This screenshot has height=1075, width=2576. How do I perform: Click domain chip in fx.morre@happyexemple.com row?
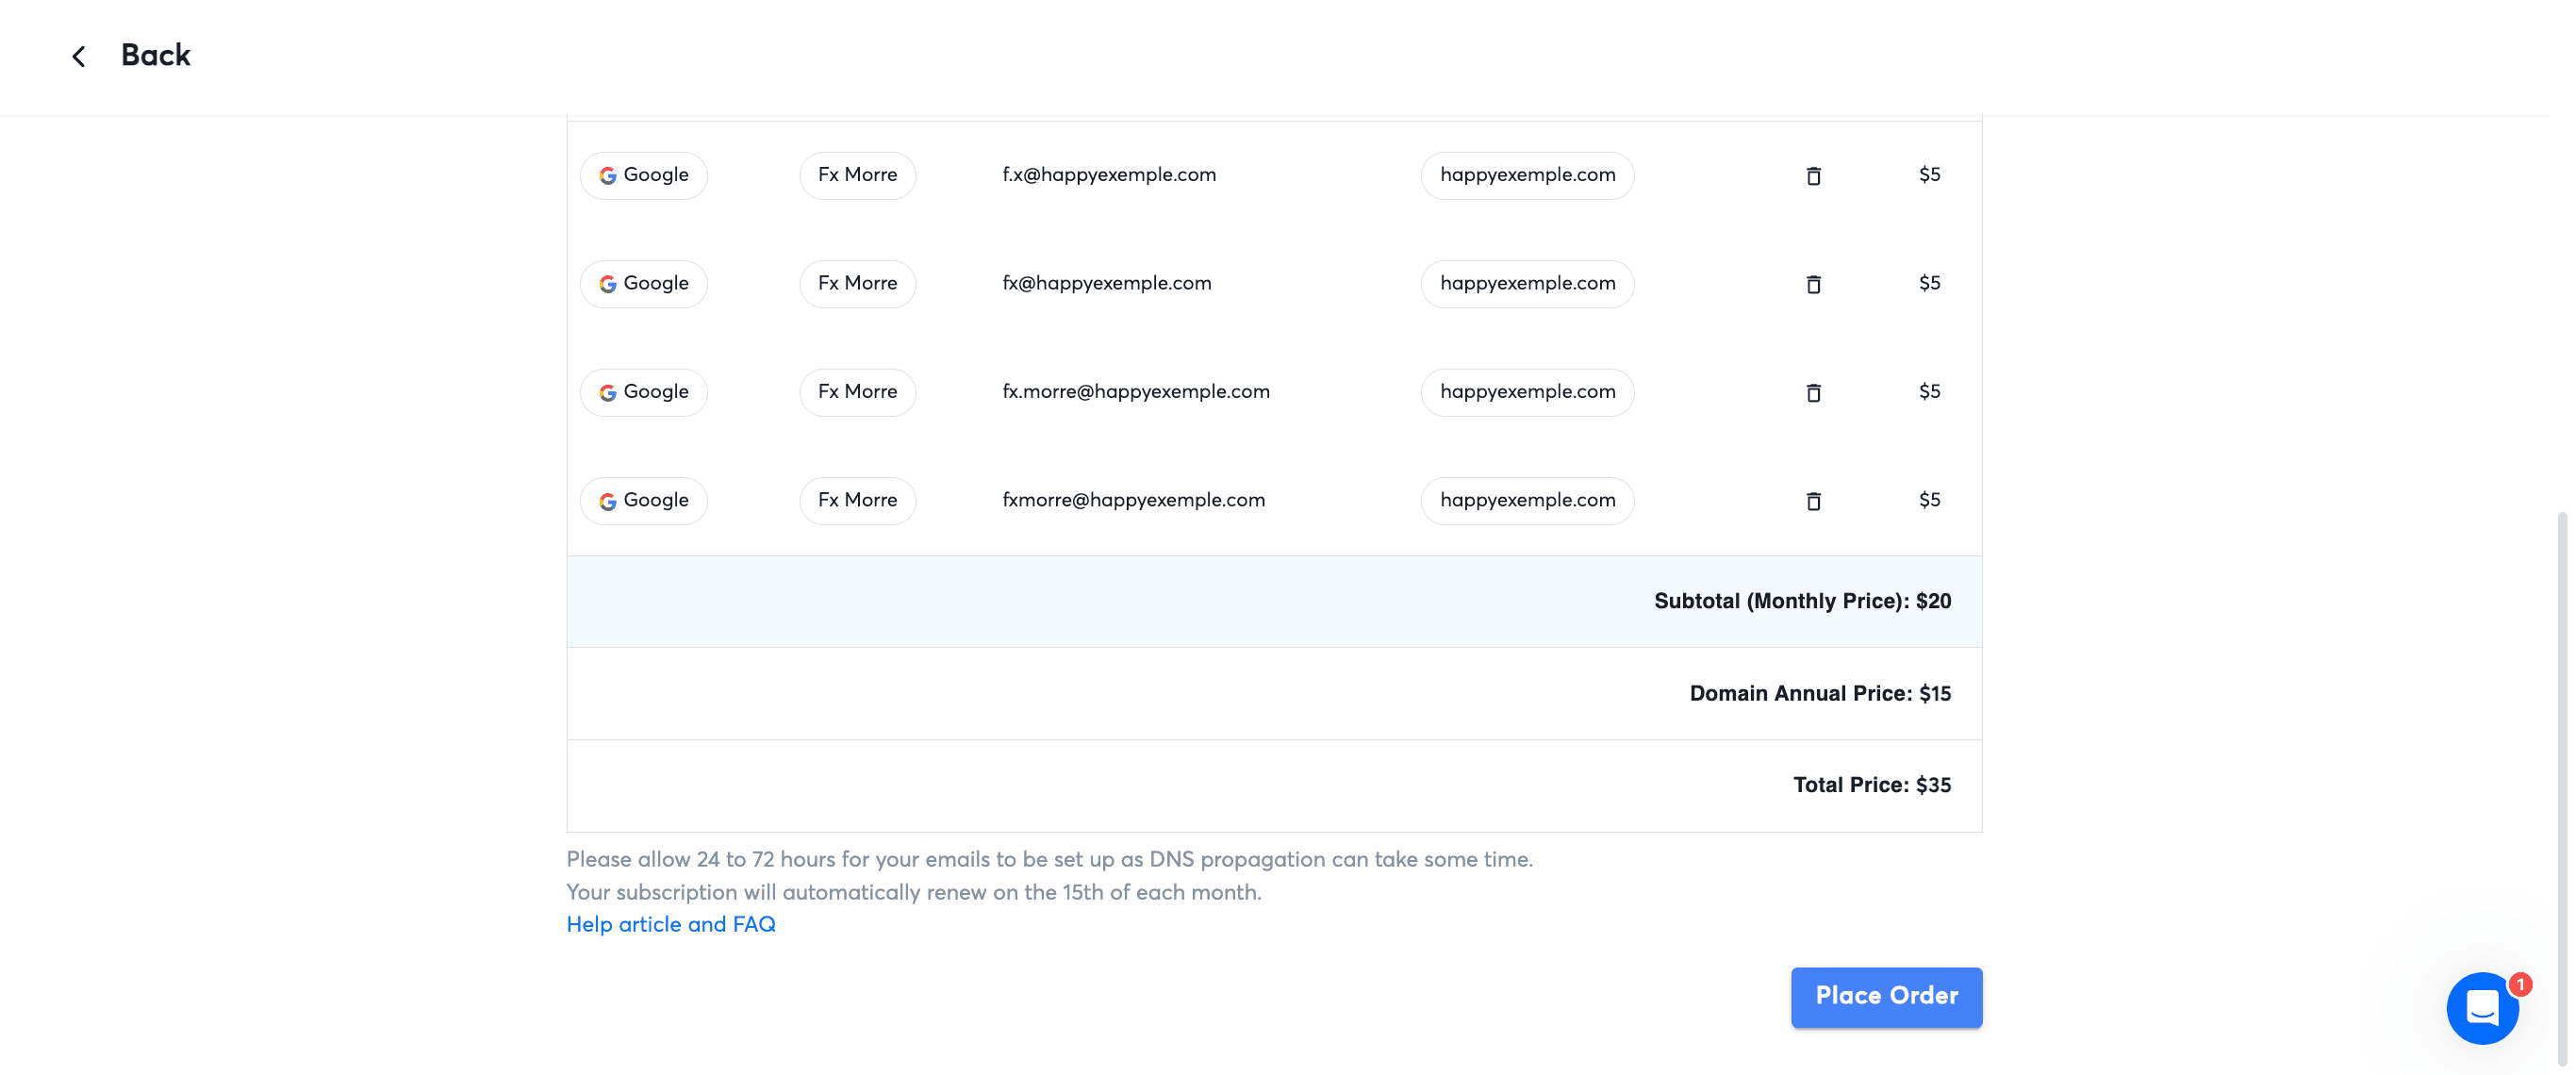point(1527,392)
